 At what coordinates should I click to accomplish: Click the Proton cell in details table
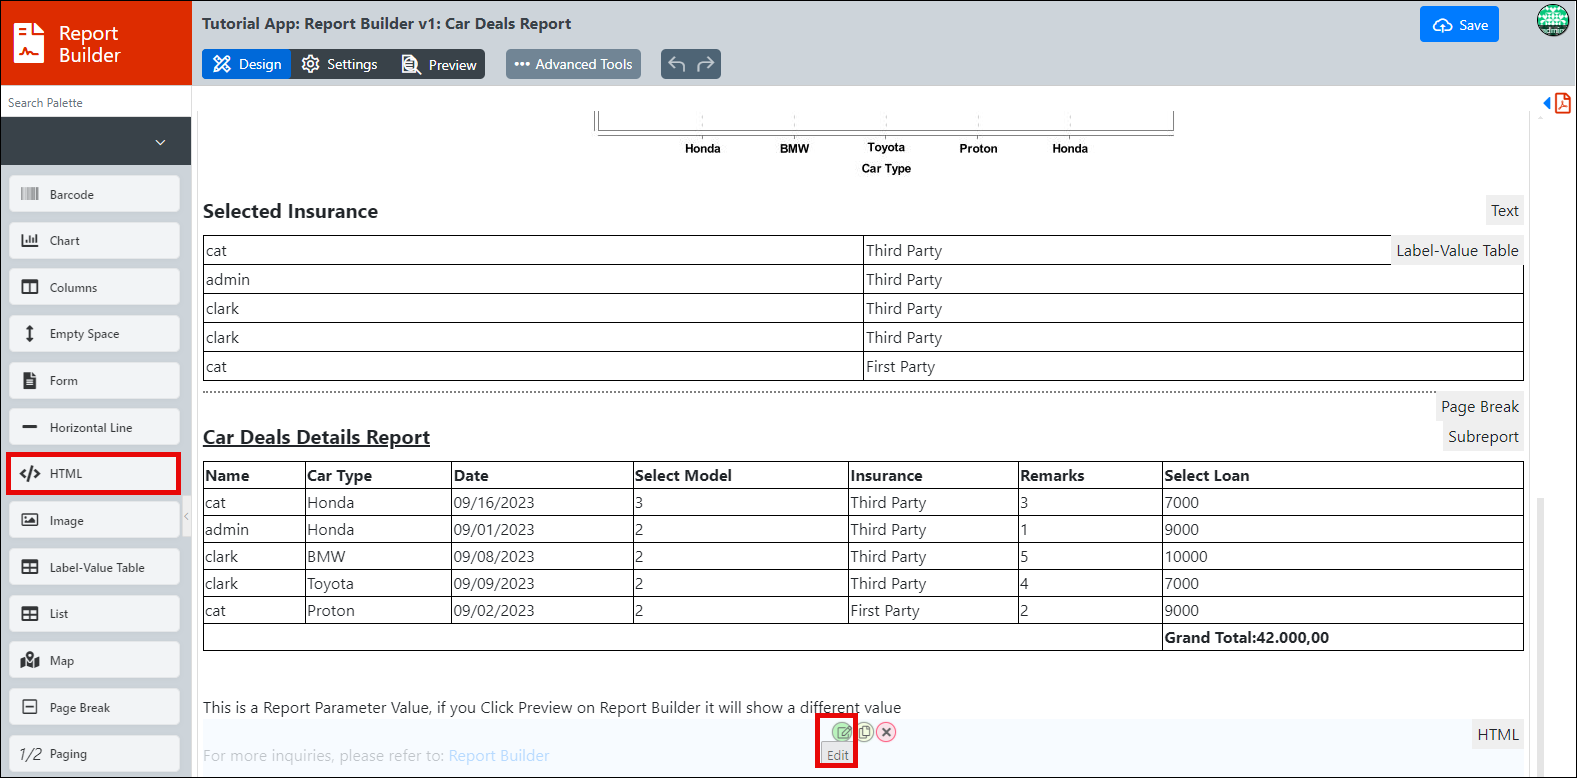(378, 611)
